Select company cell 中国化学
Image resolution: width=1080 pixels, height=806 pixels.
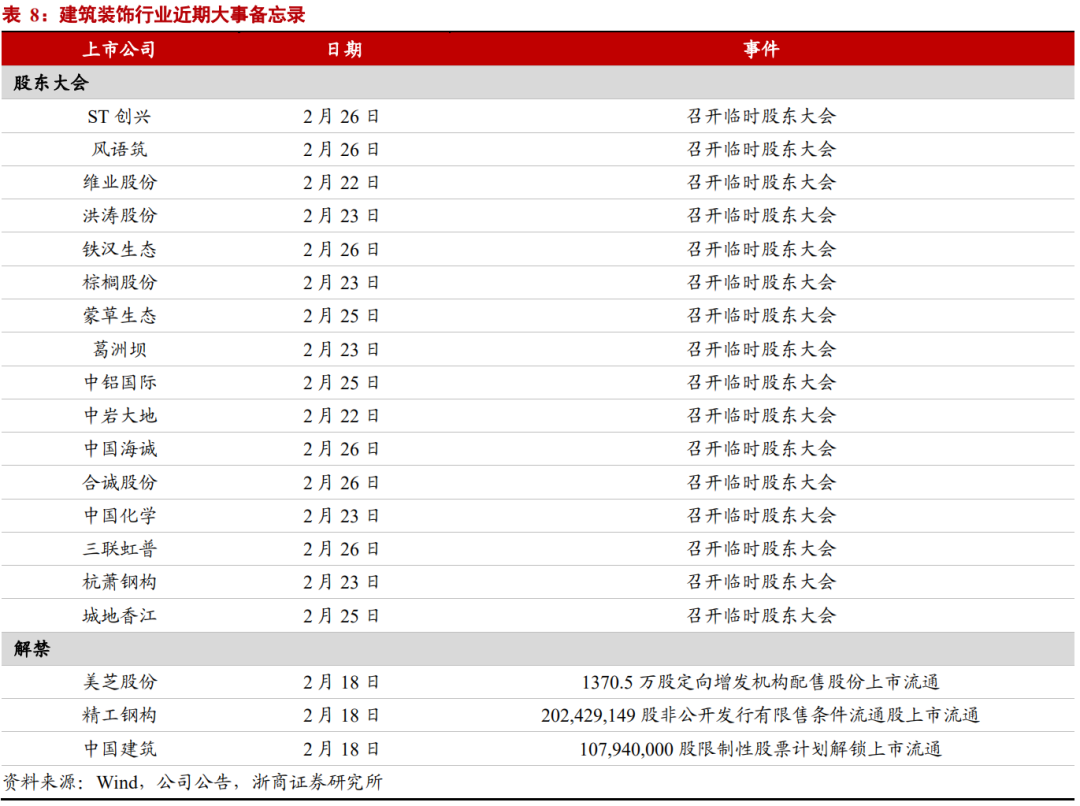pyautogui.click(x=119, y=515)
